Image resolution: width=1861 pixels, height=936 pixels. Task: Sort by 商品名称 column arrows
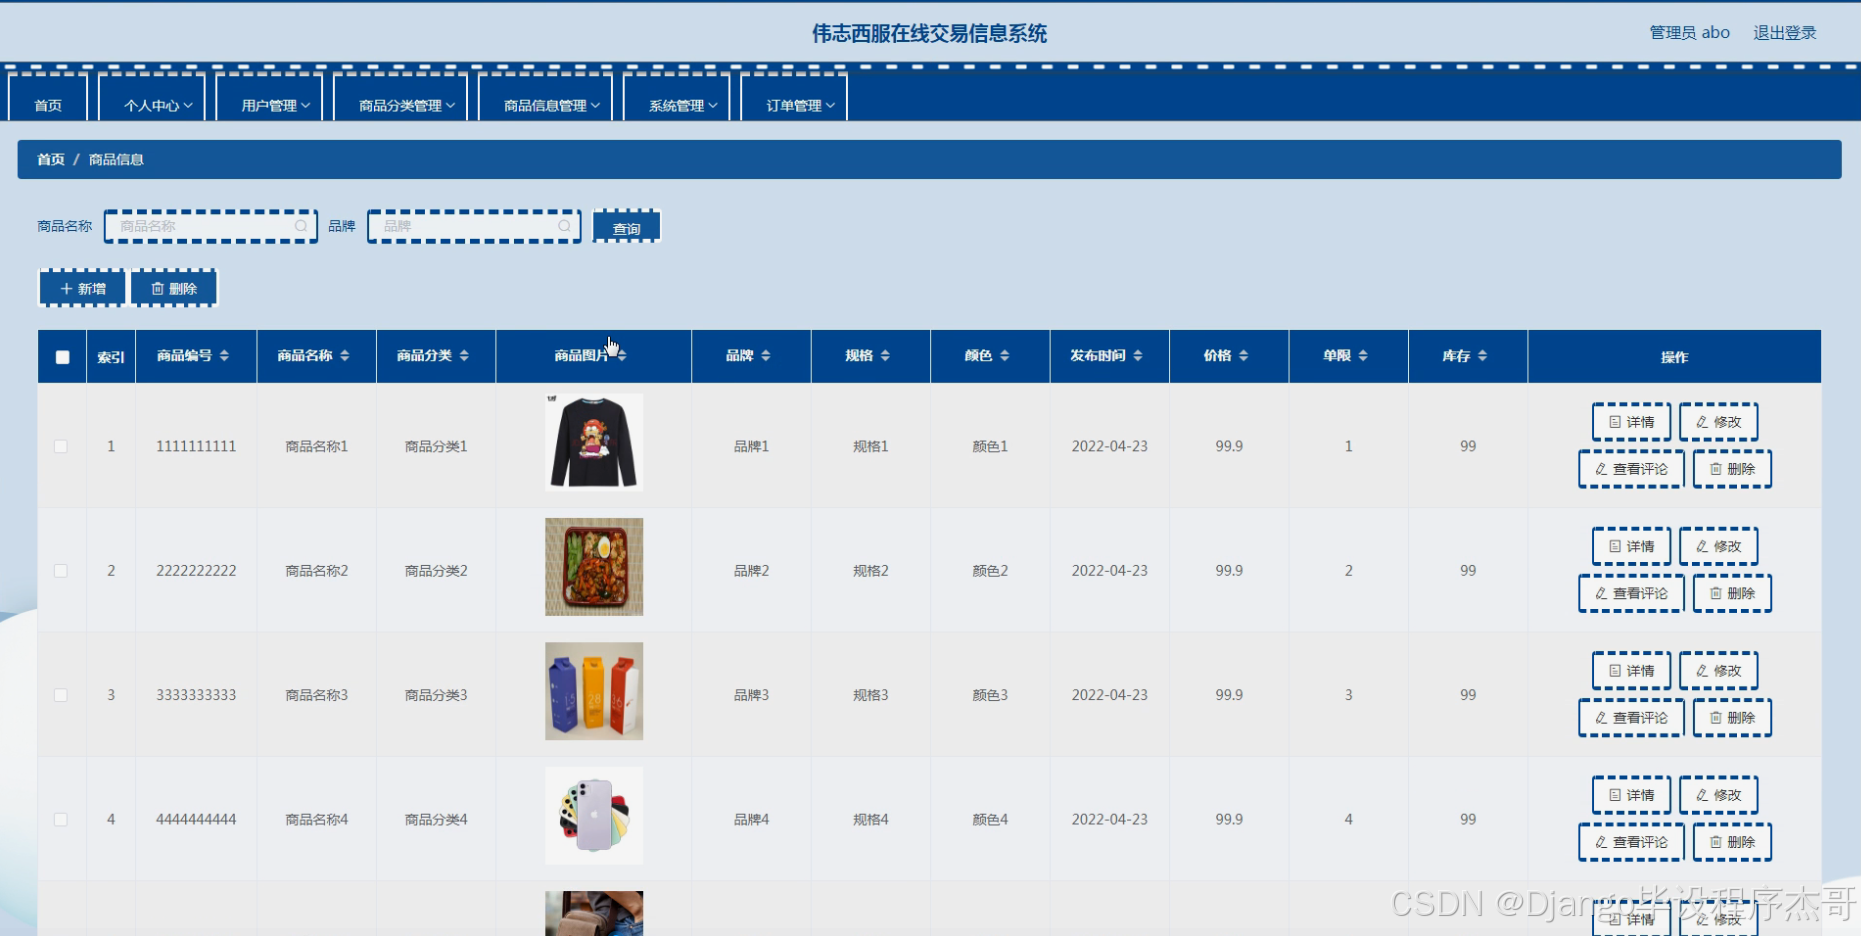coord(345,356)
